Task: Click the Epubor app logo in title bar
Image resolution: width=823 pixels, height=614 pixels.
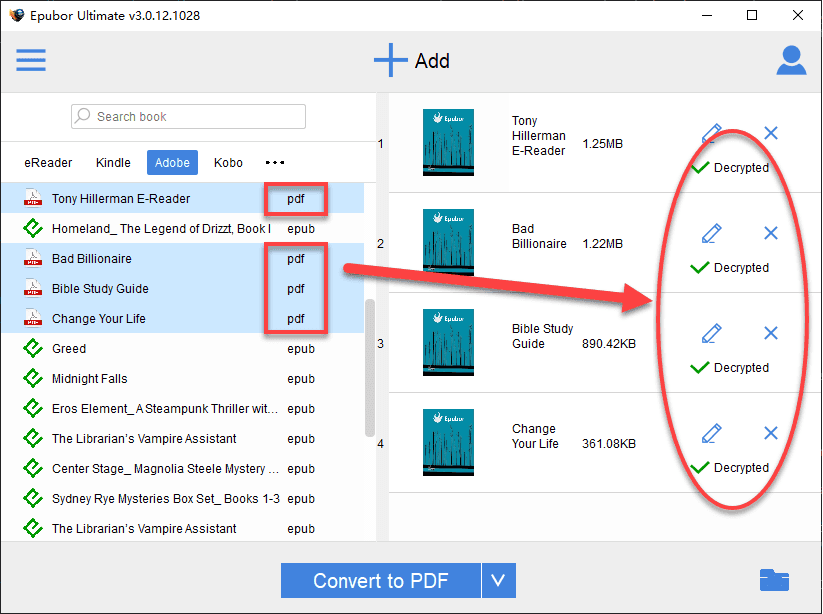Action: pos(16,15)
